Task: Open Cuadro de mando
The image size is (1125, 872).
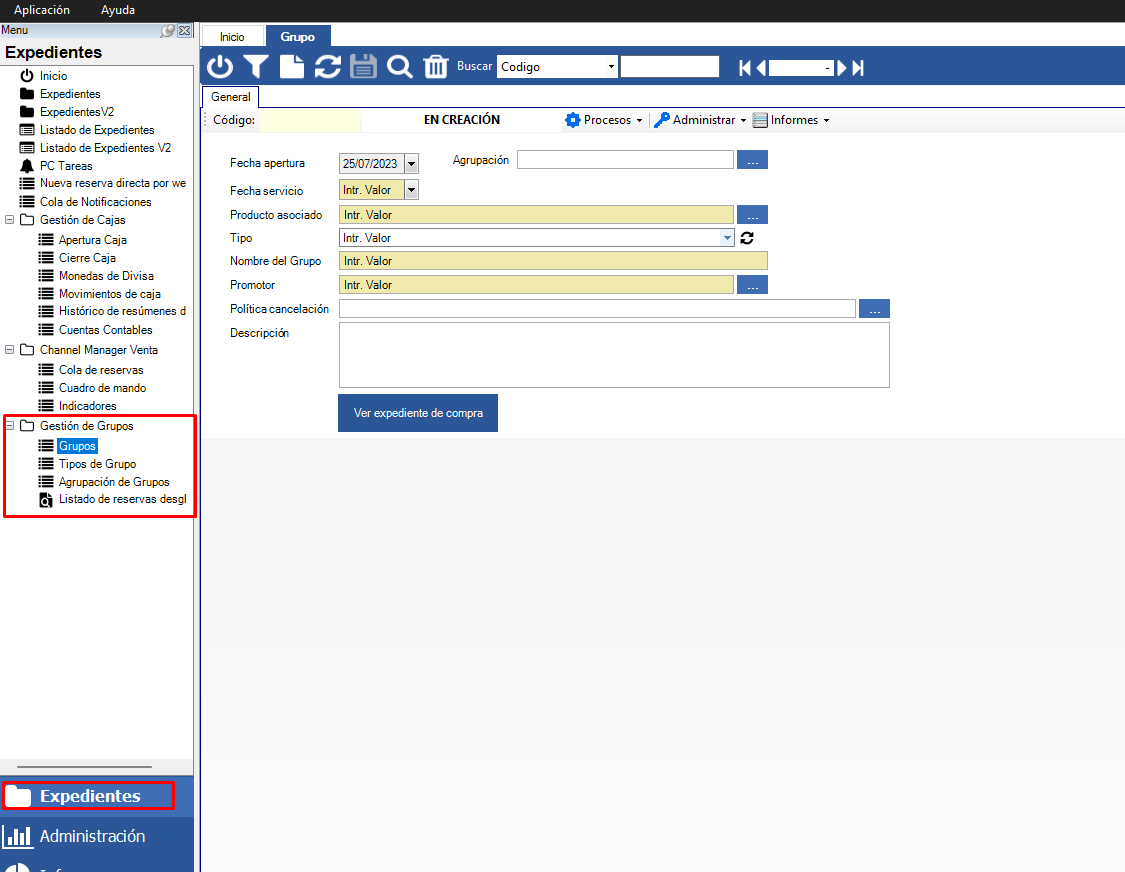Action: coord(103,388)
